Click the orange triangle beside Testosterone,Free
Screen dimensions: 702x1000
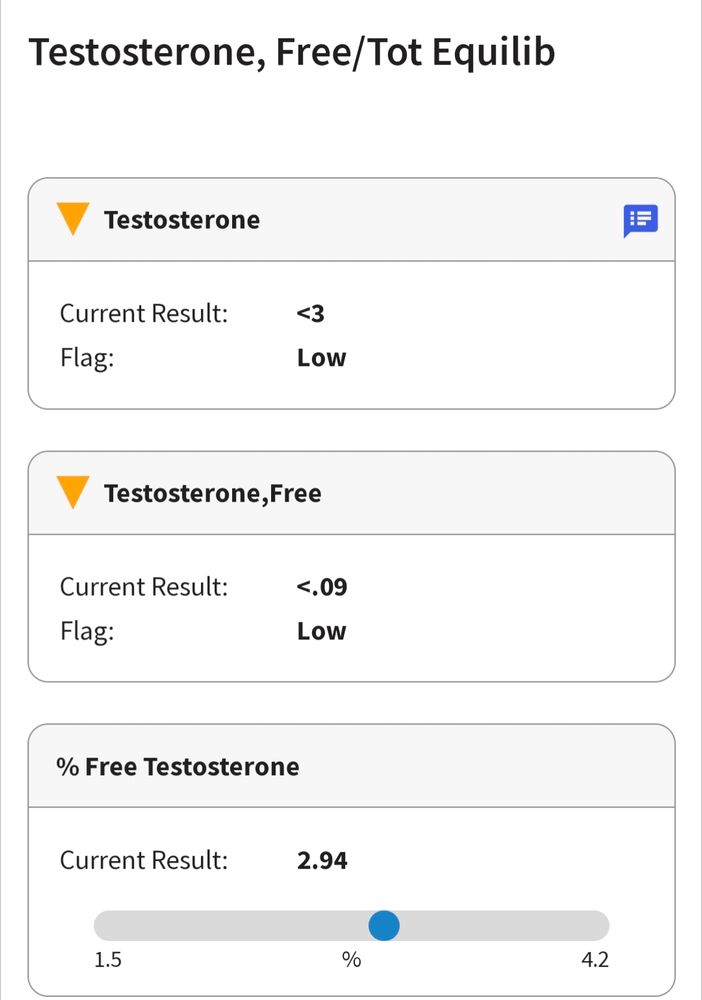(x=71, y=492)
